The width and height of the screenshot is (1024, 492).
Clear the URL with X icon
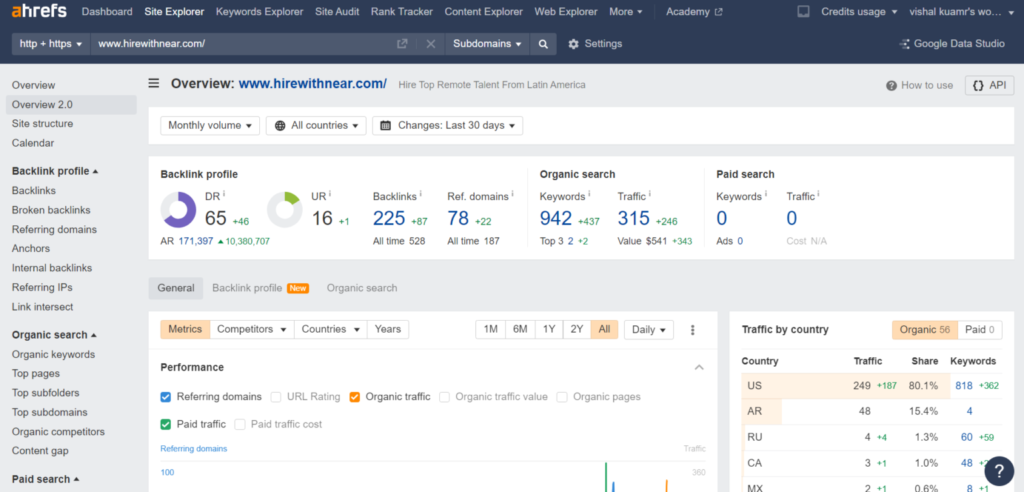(431, 44)
